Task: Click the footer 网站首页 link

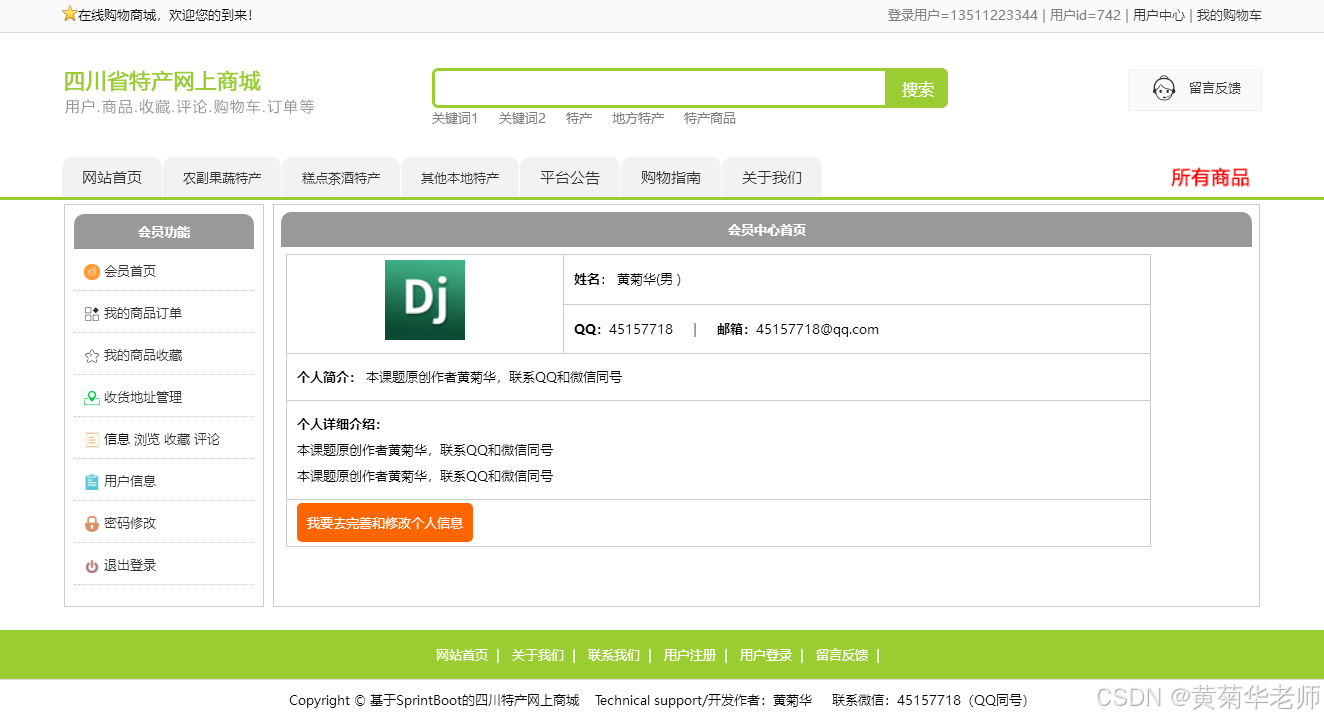Action: point(462,655)
